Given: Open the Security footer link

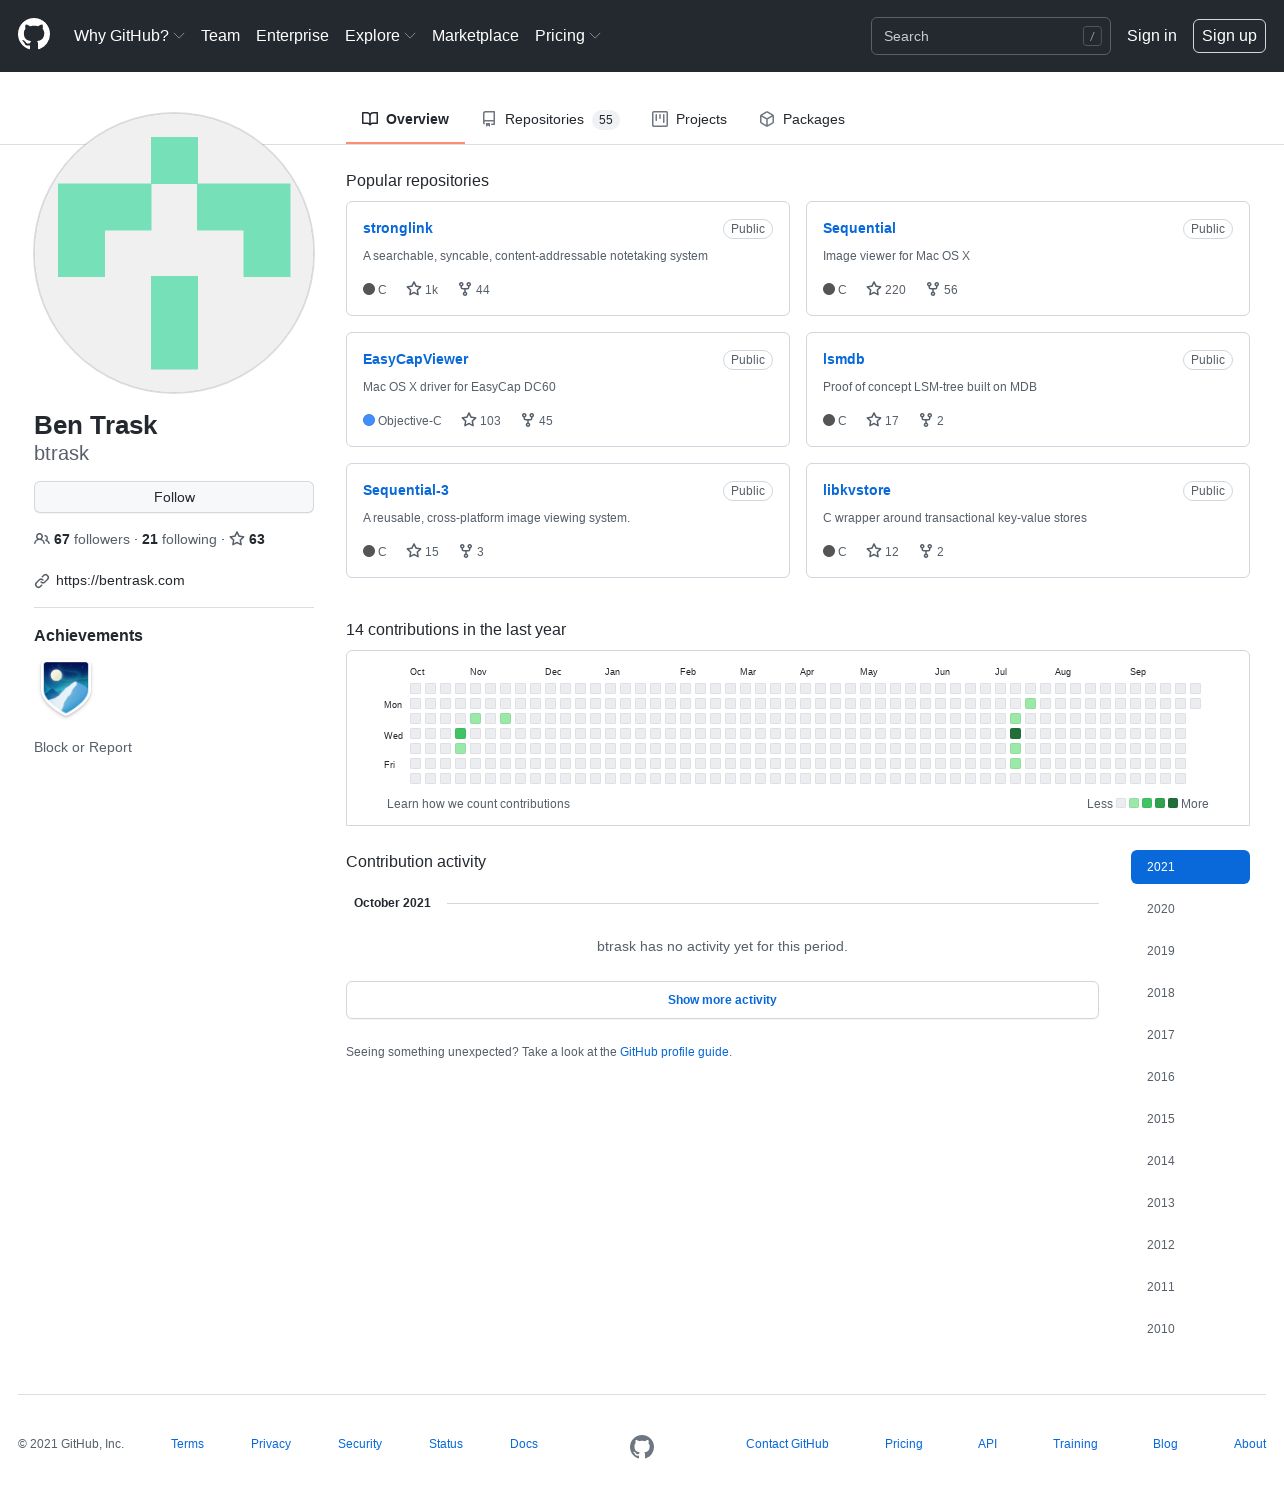Looking at the screenshot, I should pyautogui.click(x=360, y=1444).
